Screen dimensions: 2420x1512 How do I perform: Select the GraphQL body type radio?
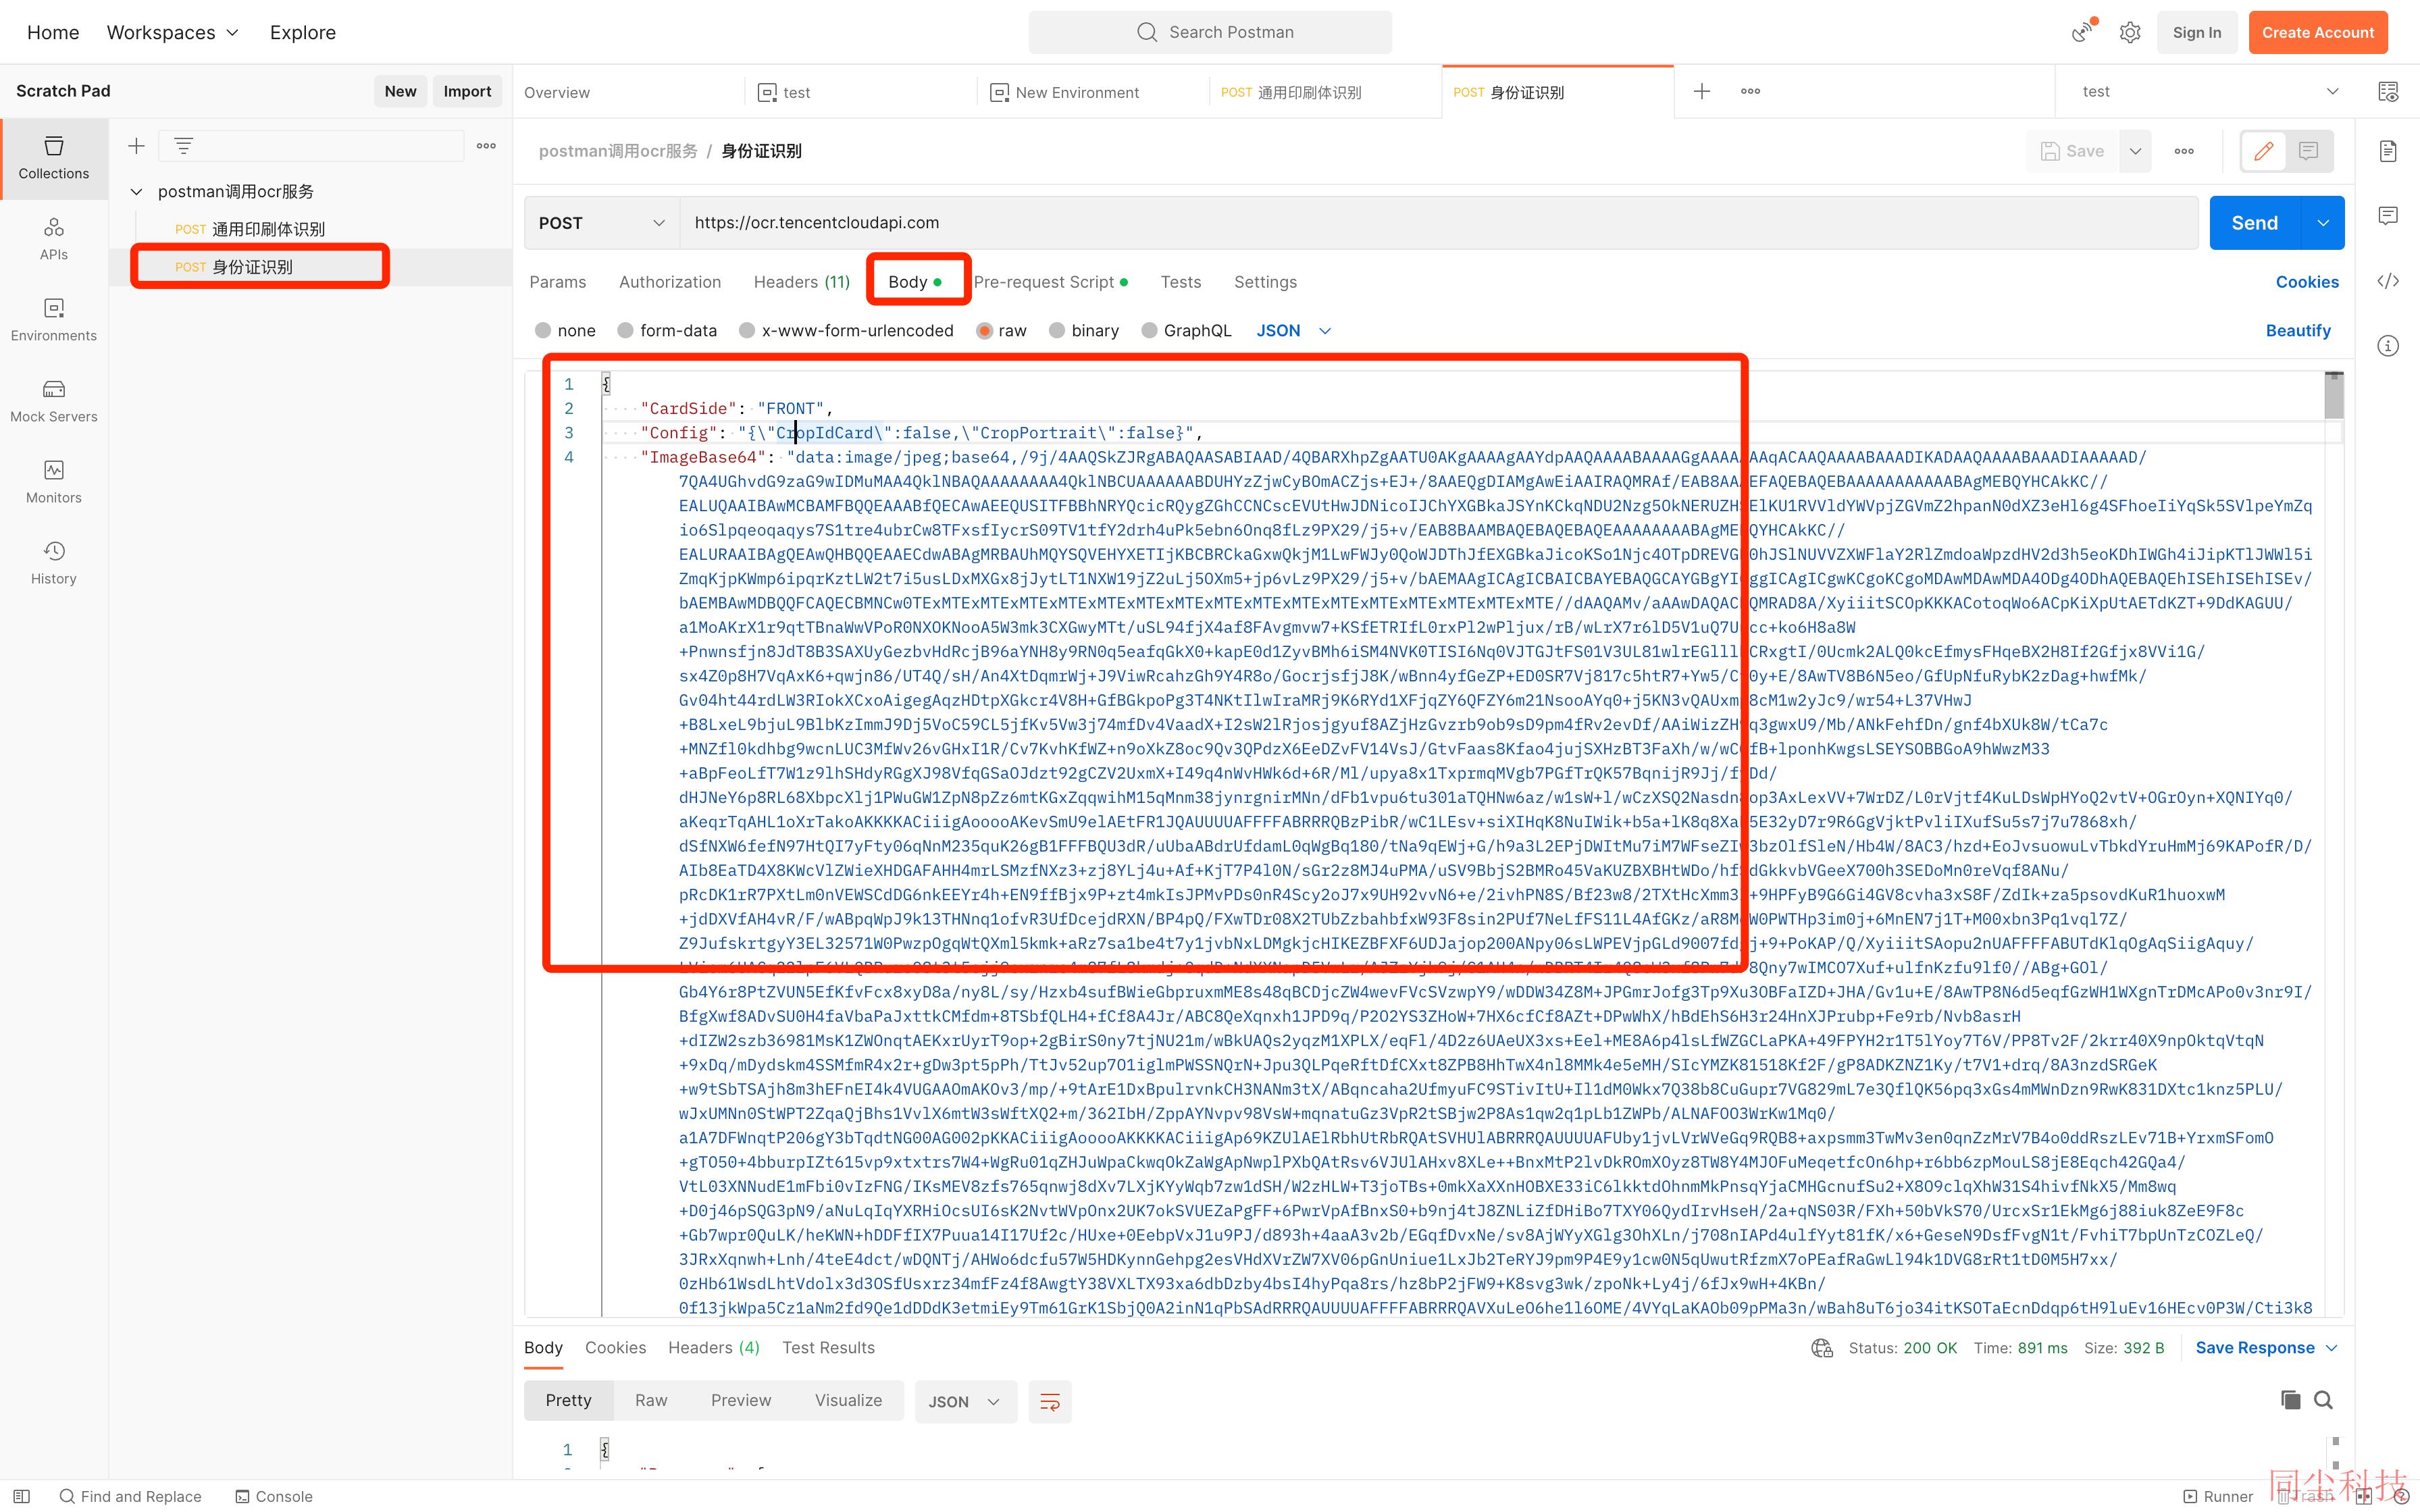point(1149,331)
